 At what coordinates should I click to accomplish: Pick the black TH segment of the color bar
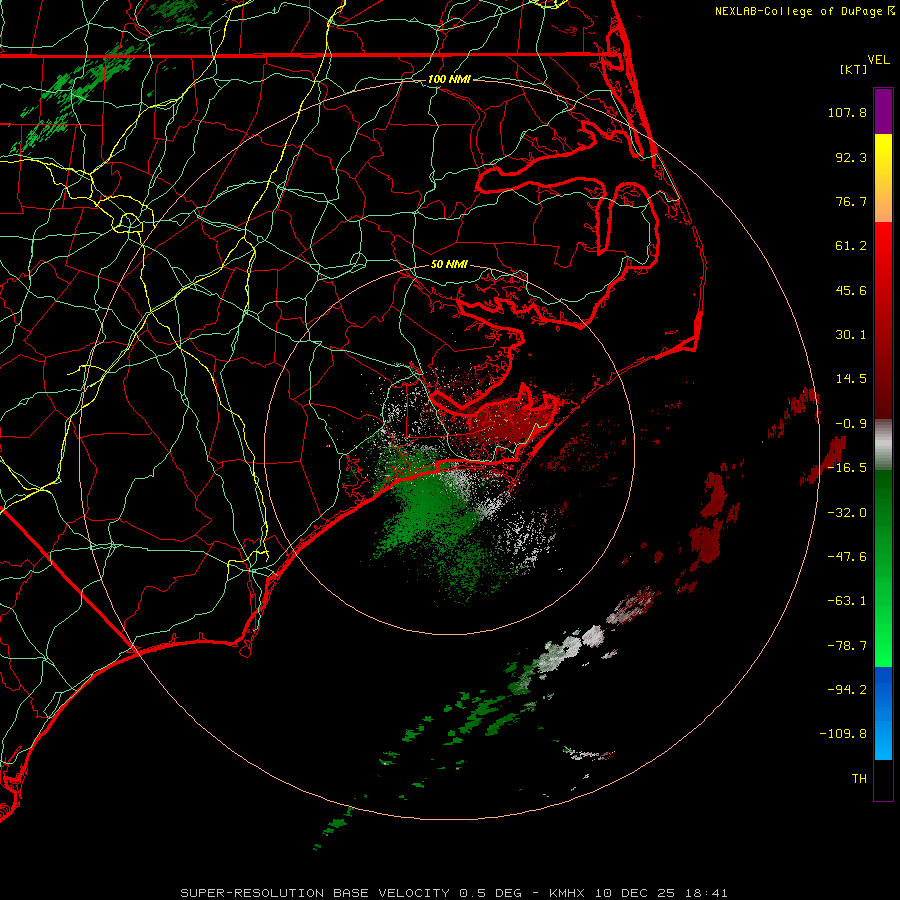[x=883, y=779]
